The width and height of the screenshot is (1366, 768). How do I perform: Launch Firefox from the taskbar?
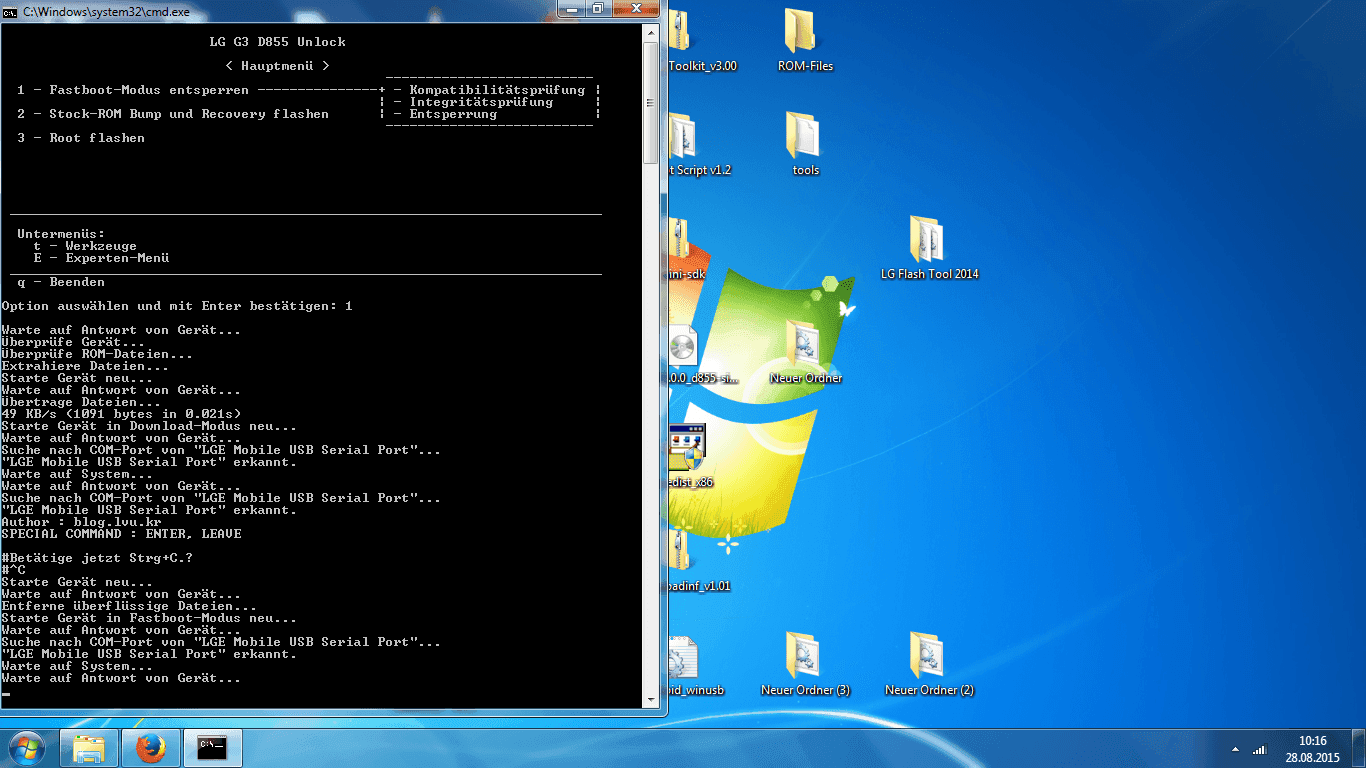[x=151, y=748]
